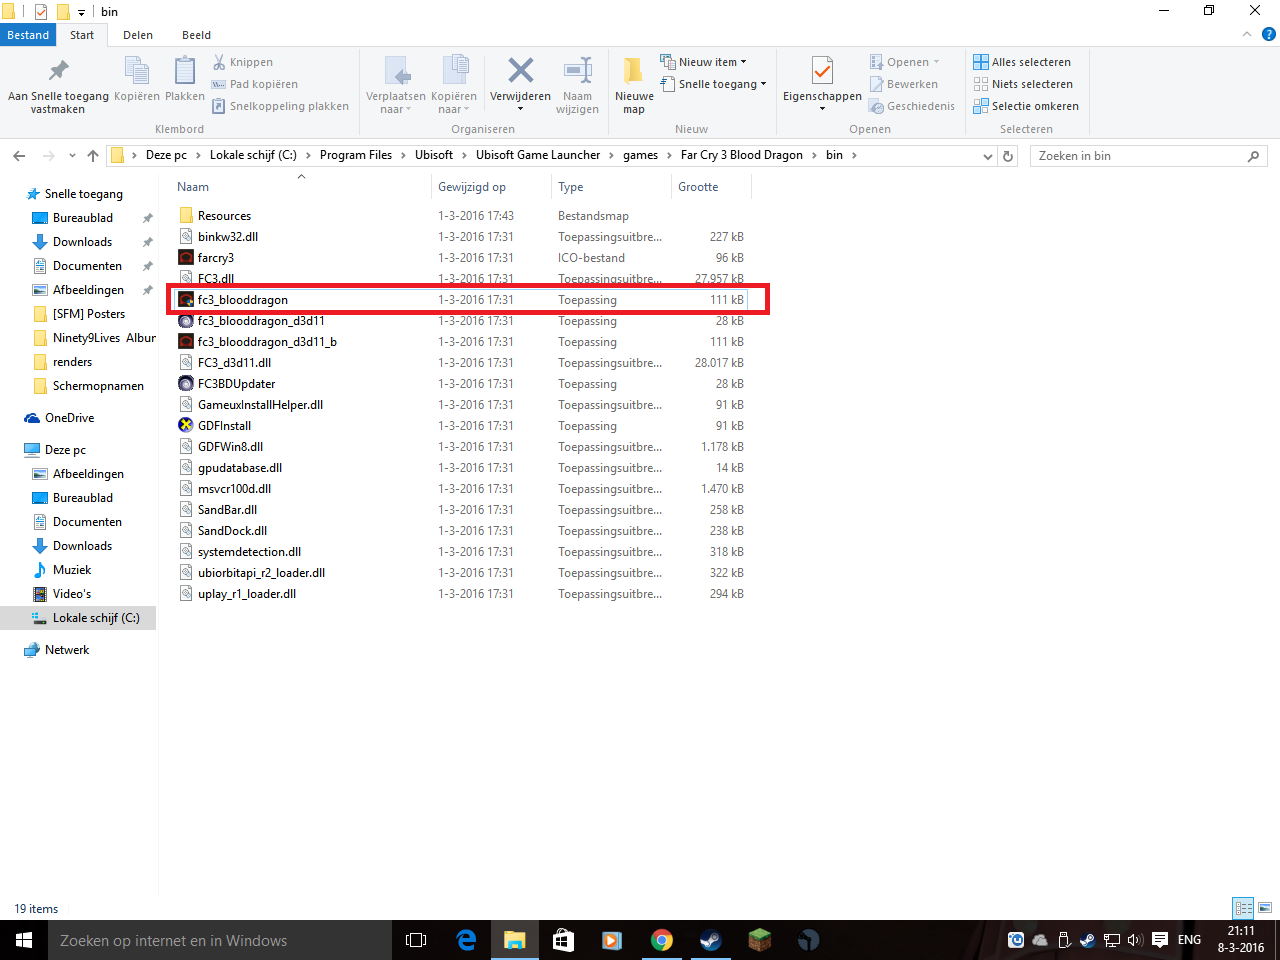
Task: Click Niets selecteren in the ribbon
Action: coord(1023,84)
